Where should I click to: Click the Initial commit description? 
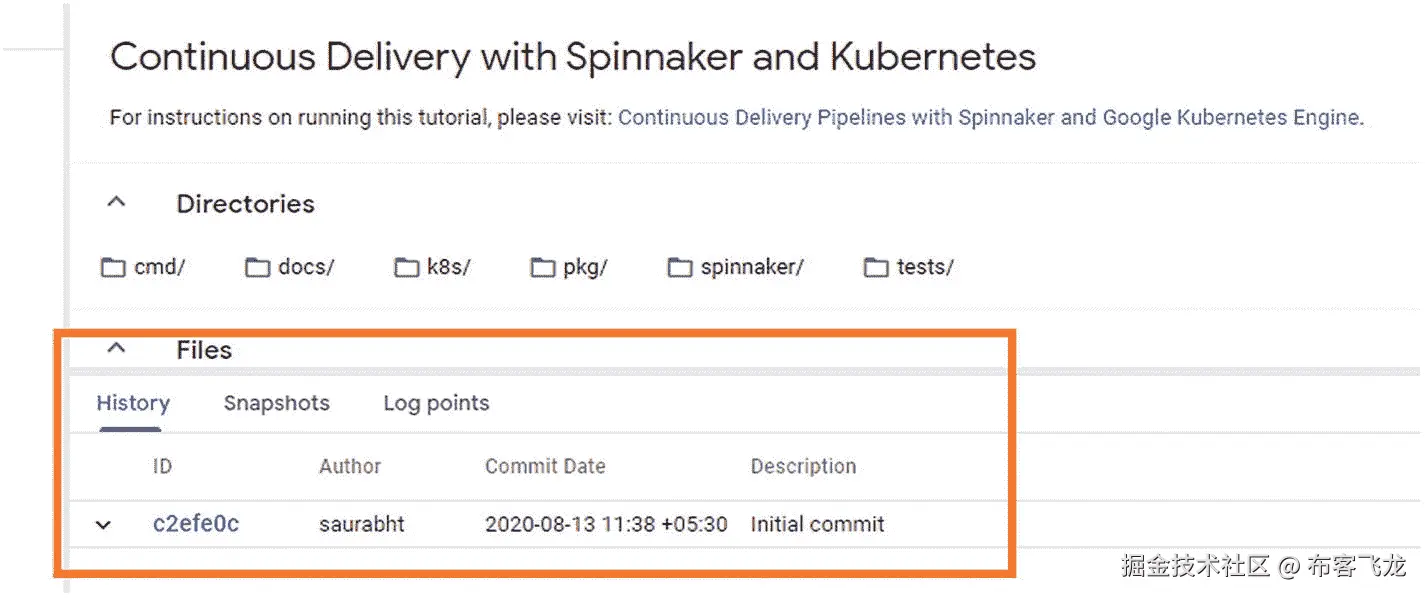pyautogui.click(x=817, y=524)
